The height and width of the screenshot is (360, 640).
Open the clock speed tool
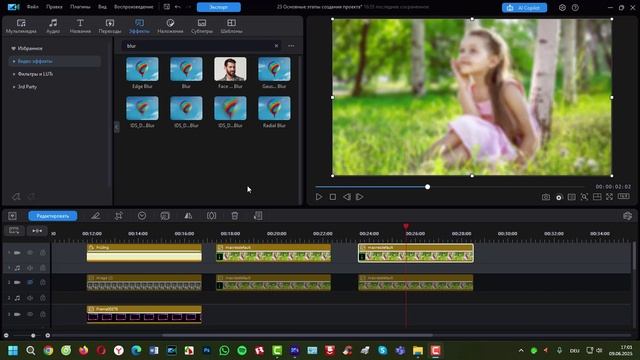click(142, 216)
